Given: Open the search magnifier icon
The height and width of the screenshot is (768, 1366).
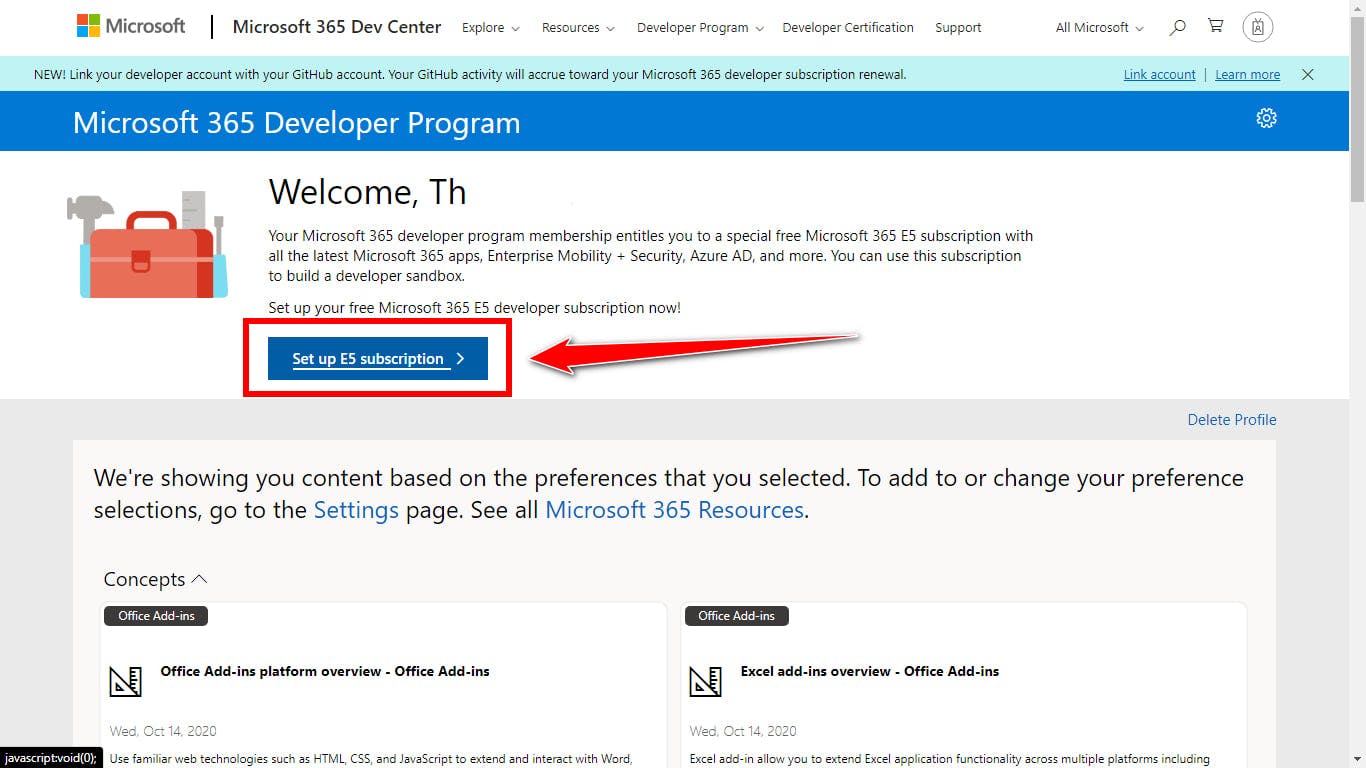Looking at the screenshot, I should pyautogui.click(x=1177, y=27).
